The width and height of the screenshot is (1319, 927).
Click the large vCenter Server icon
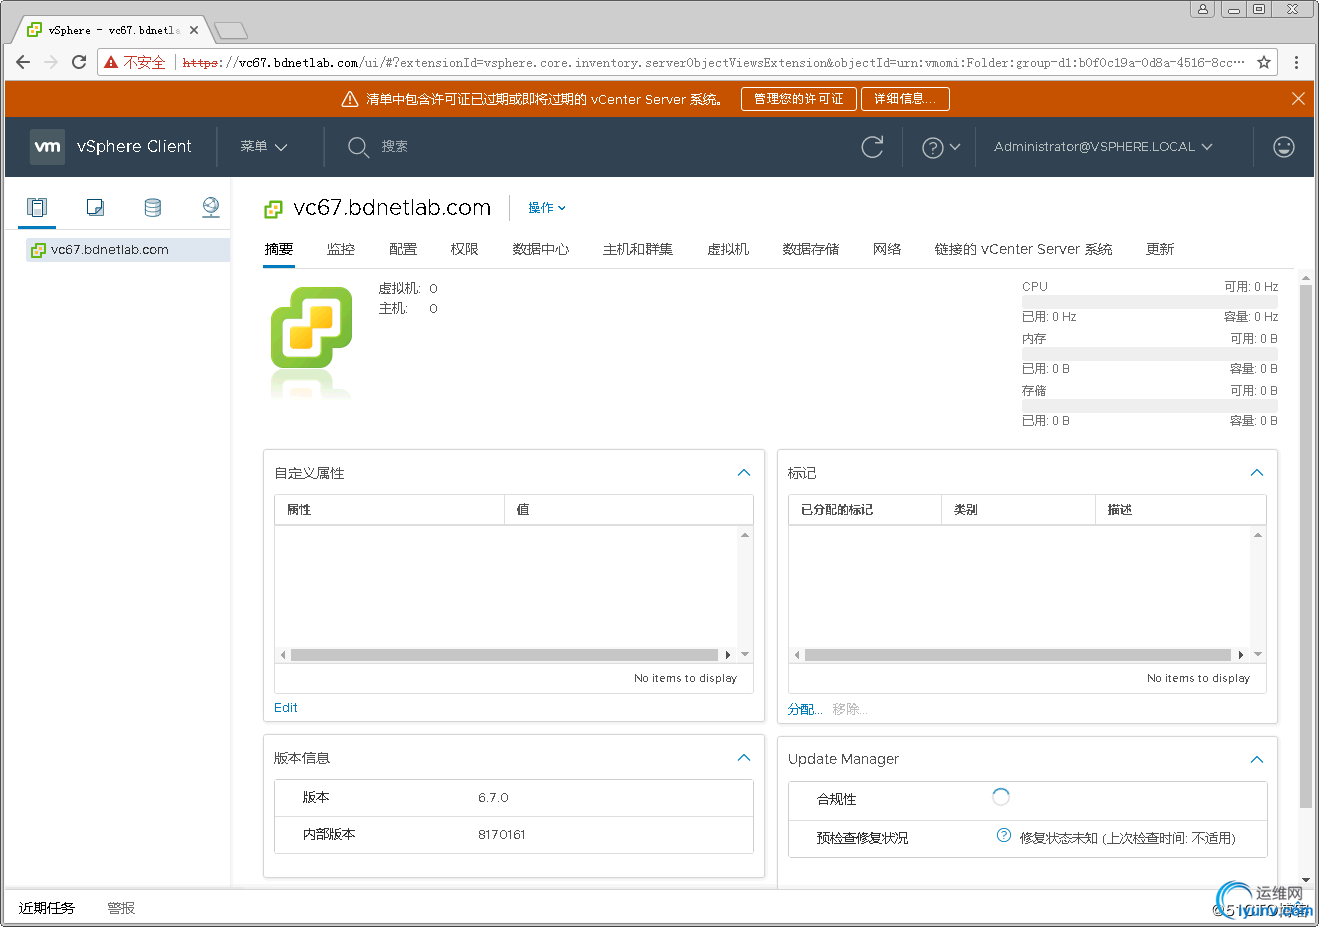point(312,327)
